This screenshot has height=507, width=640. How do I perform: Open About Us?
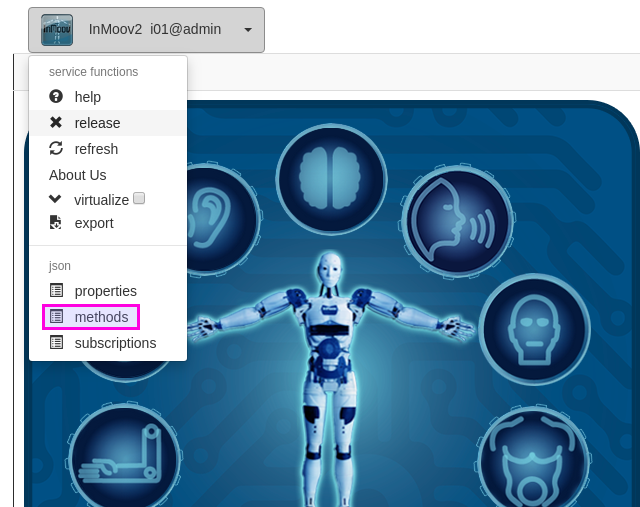(x=78, y=175)
